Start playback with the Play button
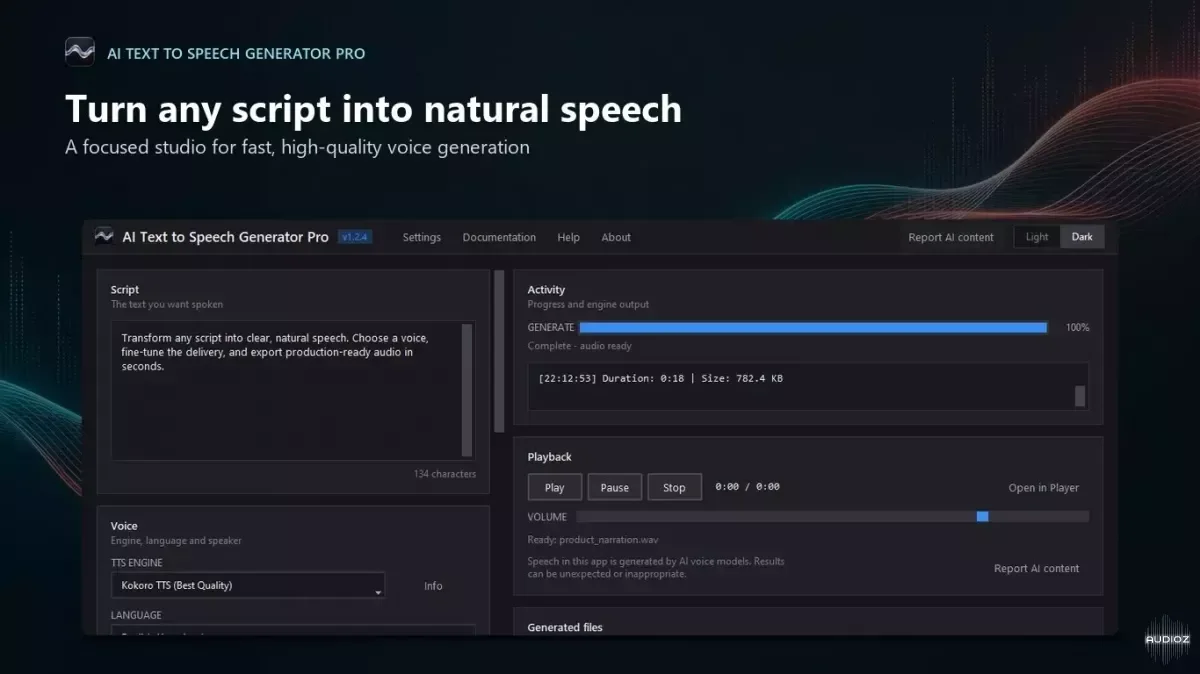This screenshot has width=1200, height=674. point(555,487)
